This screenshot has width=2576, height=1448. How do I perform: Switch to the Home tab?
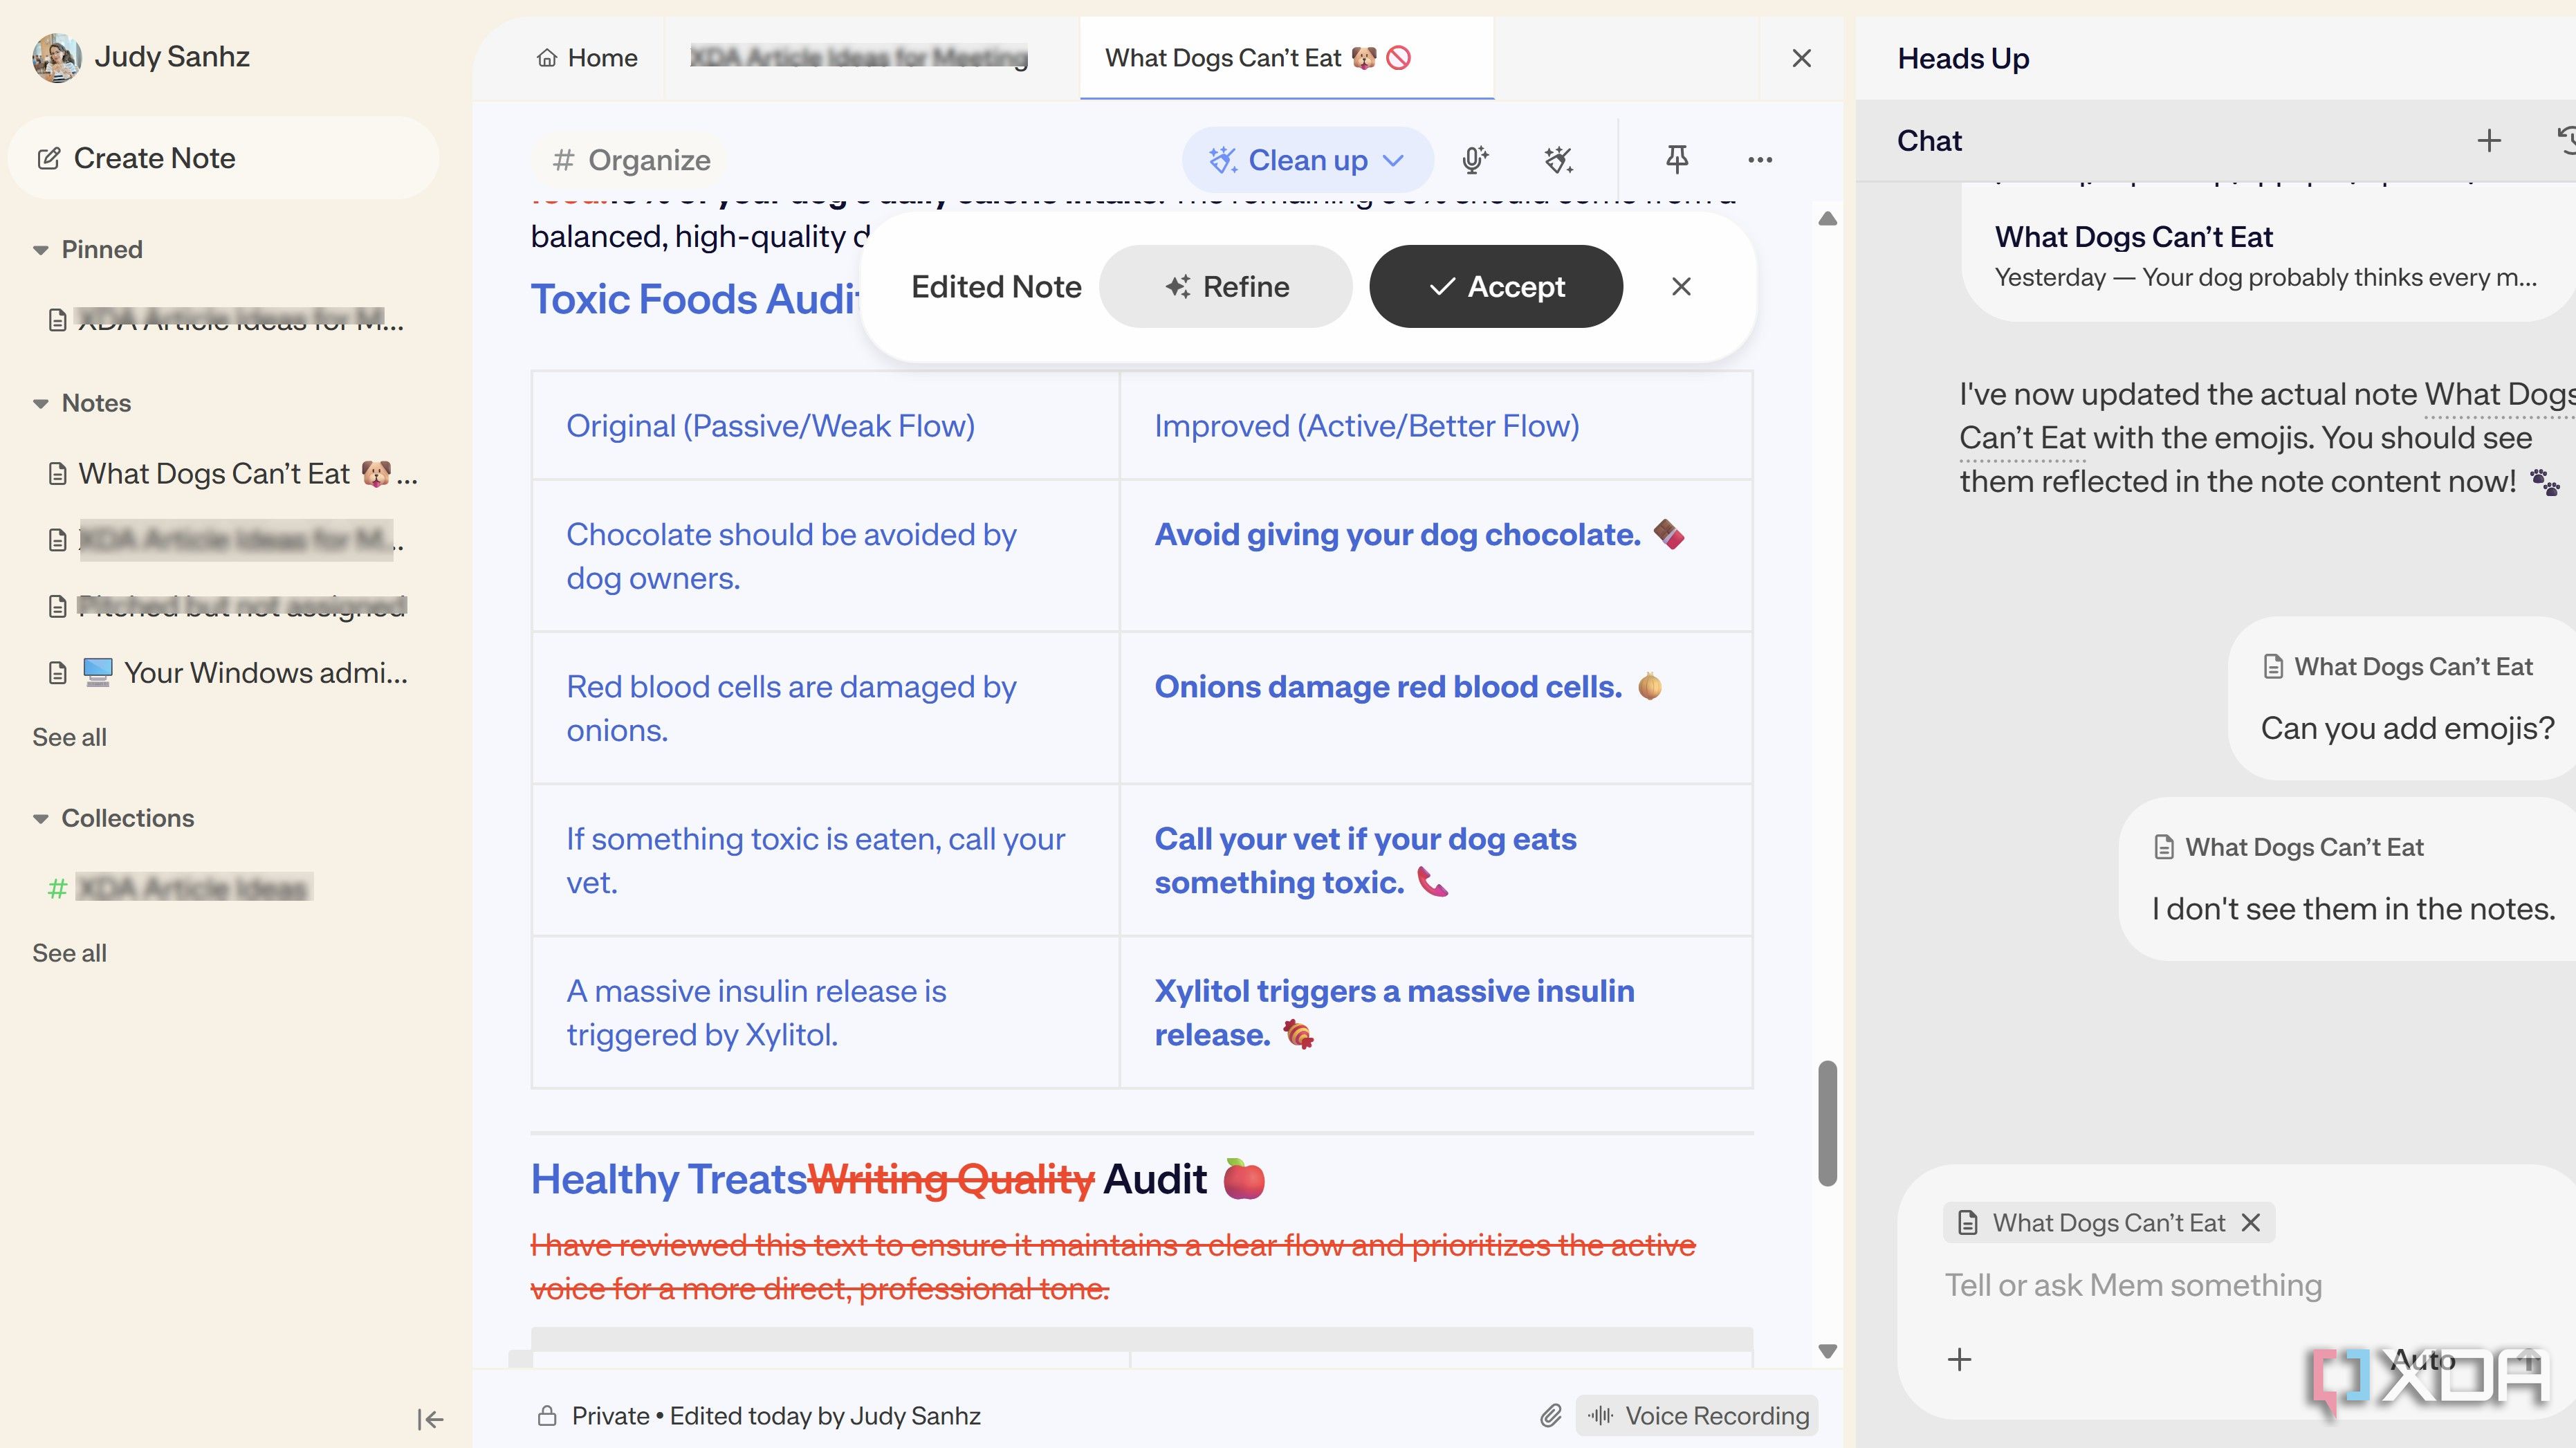pos(587,58)
